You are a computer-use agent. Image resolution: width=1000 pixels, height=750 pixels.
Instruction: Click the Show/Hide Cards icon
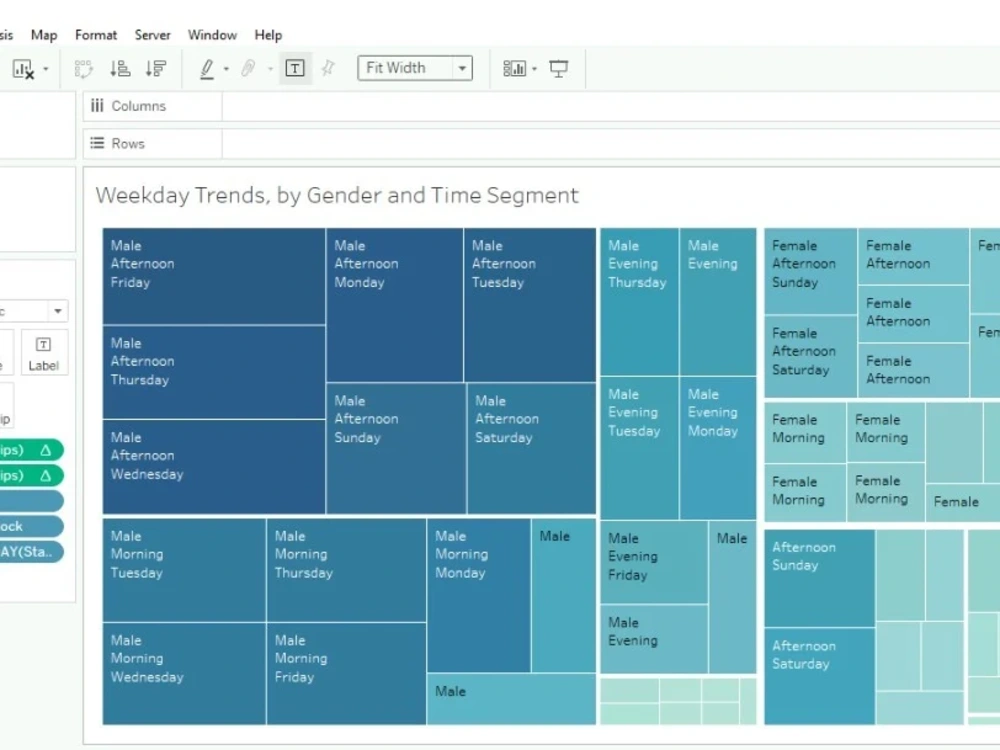coord(514,68)
